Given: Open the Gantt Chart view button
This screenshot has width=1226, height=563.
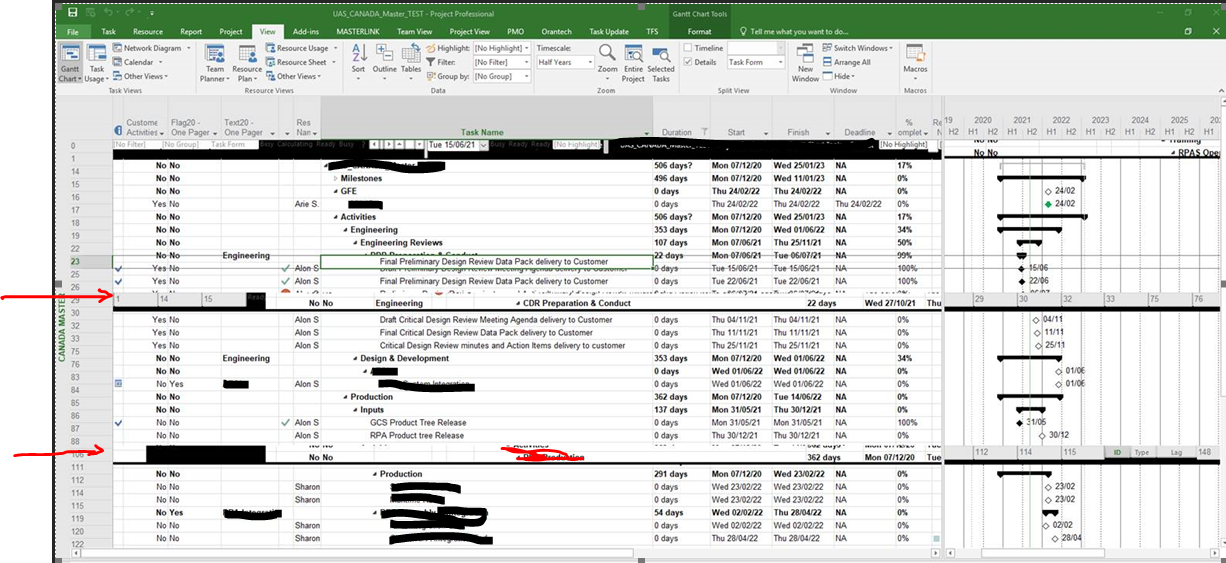Looking at the screenshot, I should 69,63.
